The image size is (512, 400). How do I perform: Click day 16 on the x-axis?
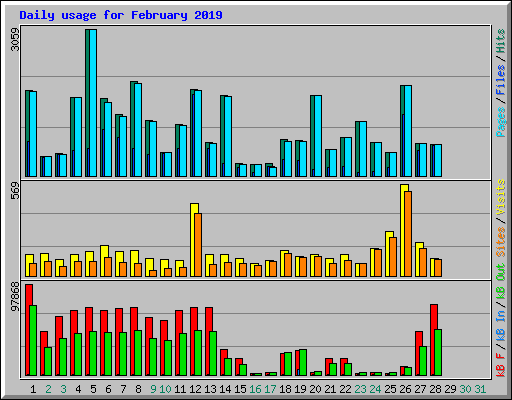tap(255, 389)
